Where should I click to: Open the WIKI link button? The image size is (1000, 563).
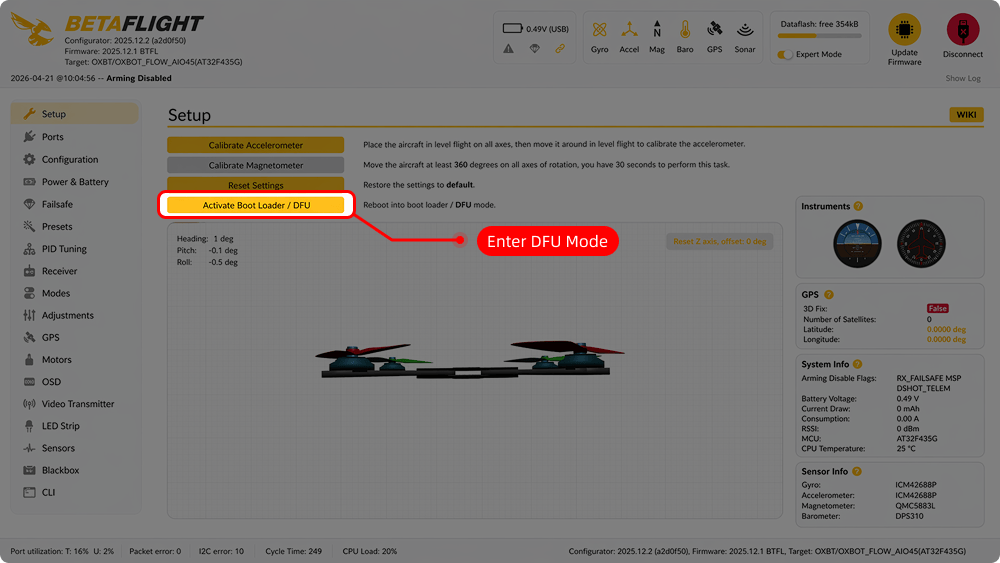click(966, 115)
